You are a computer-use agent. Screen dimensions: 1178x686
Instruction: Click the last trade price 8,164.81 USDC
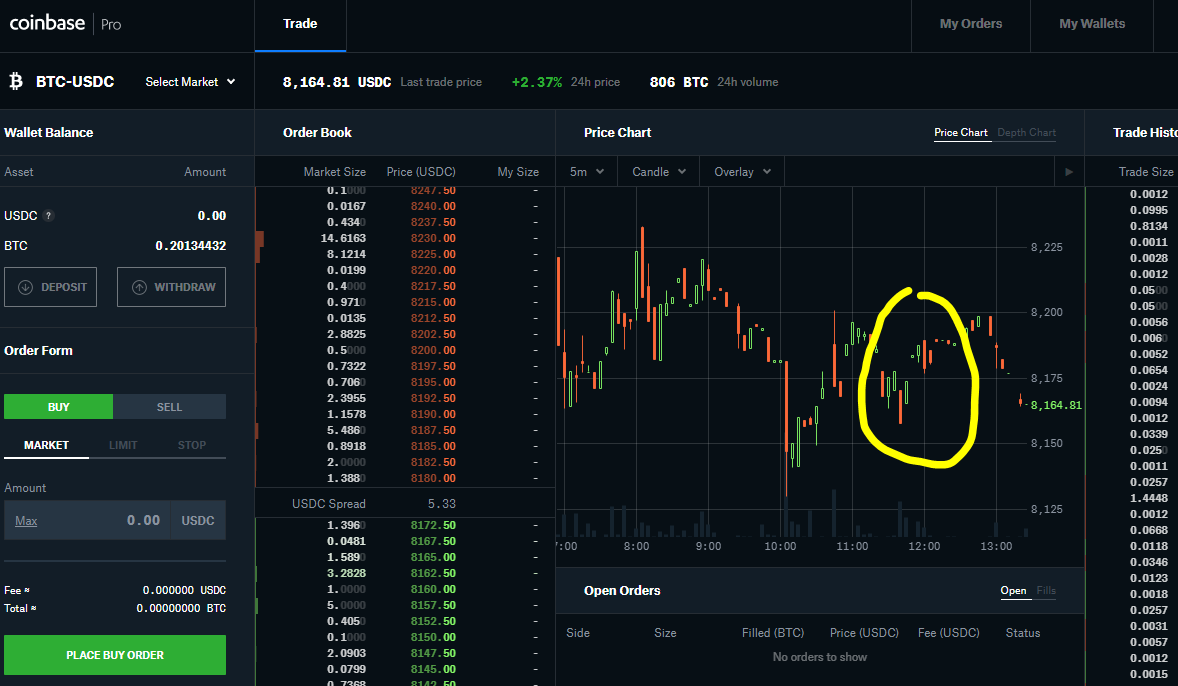[337, 82]
